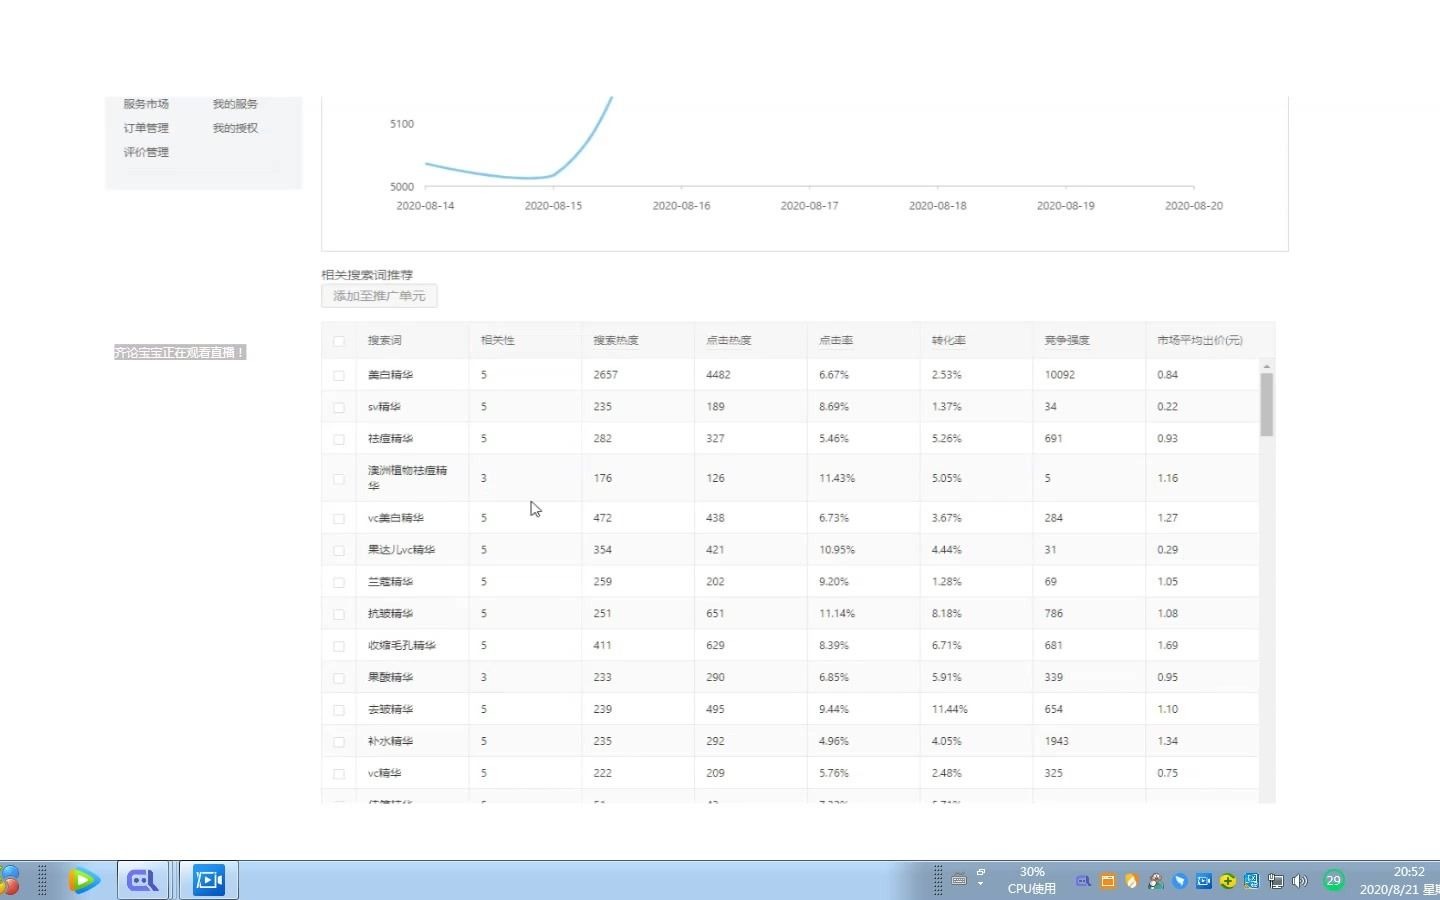Click the 搜索词 column header
This screenshot has height=900, width=1440.
[385, 341]
